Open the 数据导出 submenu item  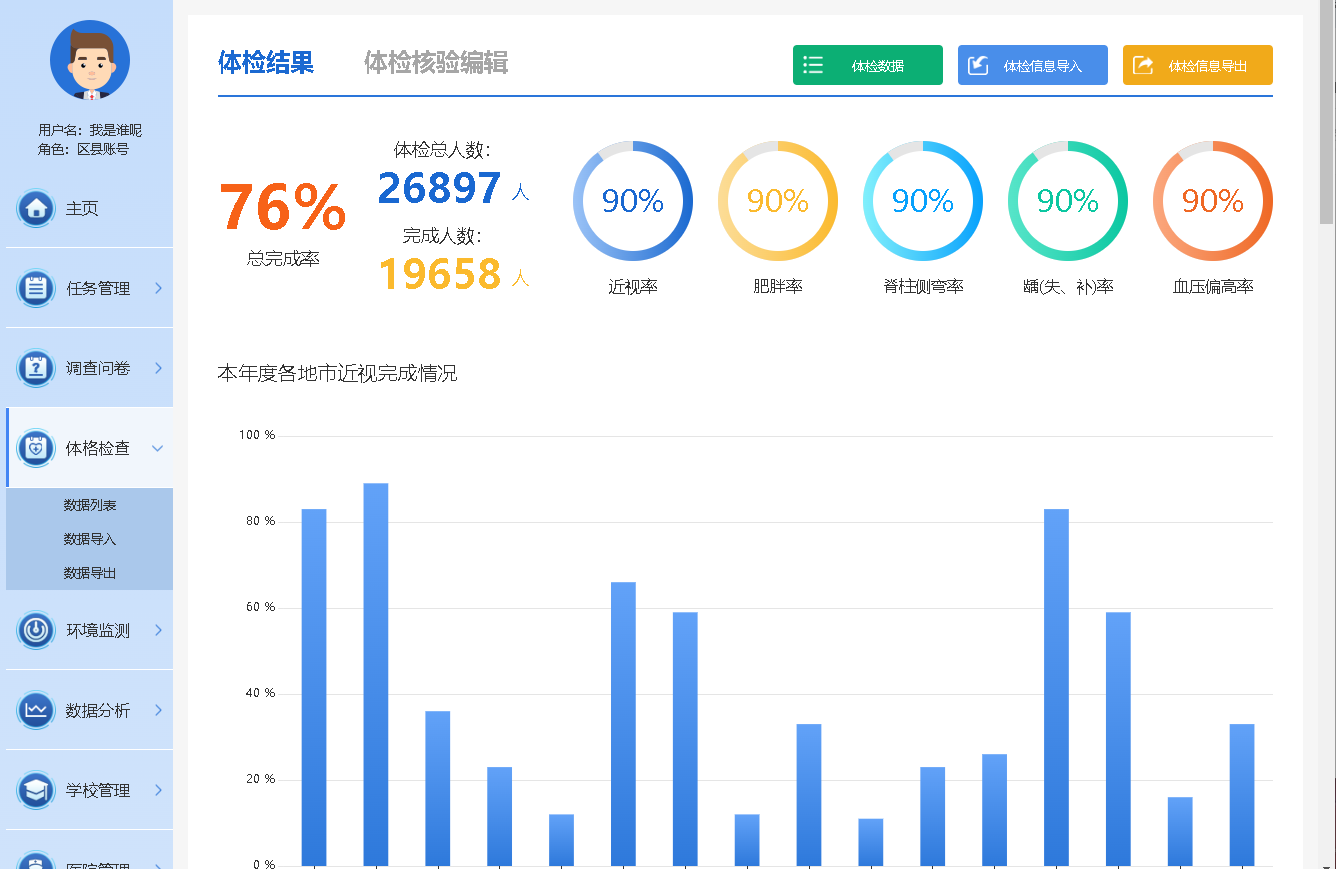click(x=90, y=573)
